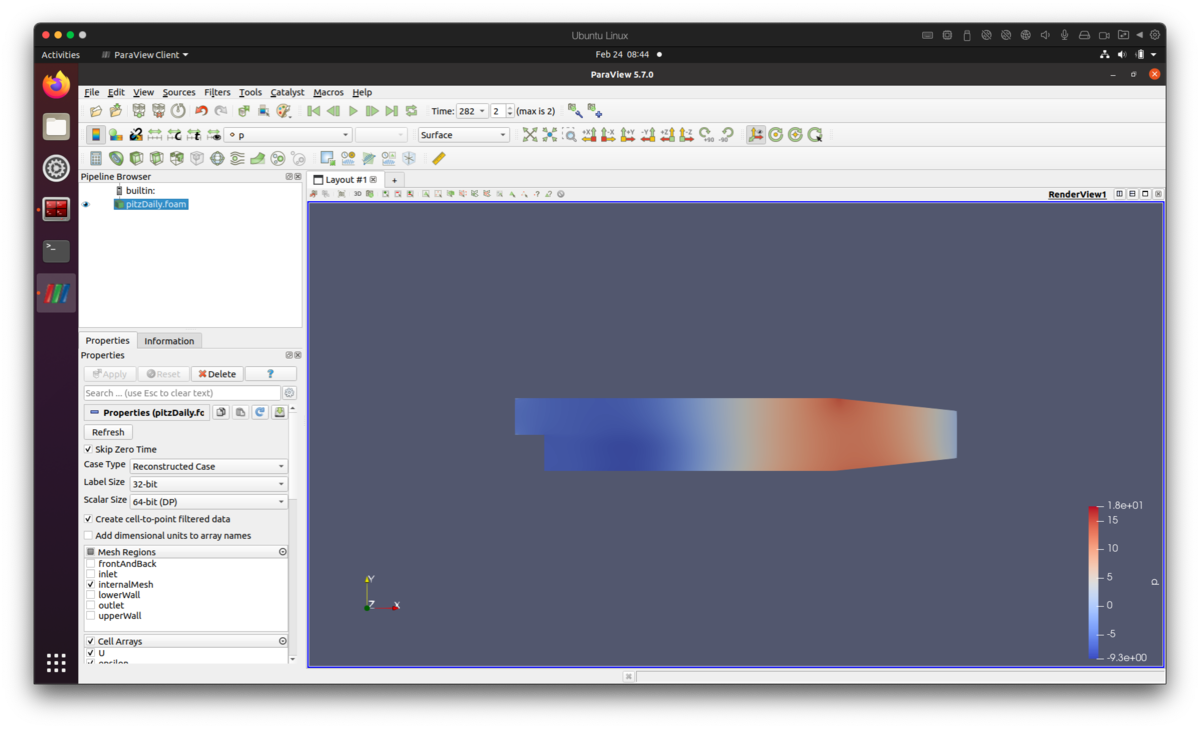Go to the last frame
Image resolution: width=1200 pixels, height=729 pixels.
(x=391, y=111)
